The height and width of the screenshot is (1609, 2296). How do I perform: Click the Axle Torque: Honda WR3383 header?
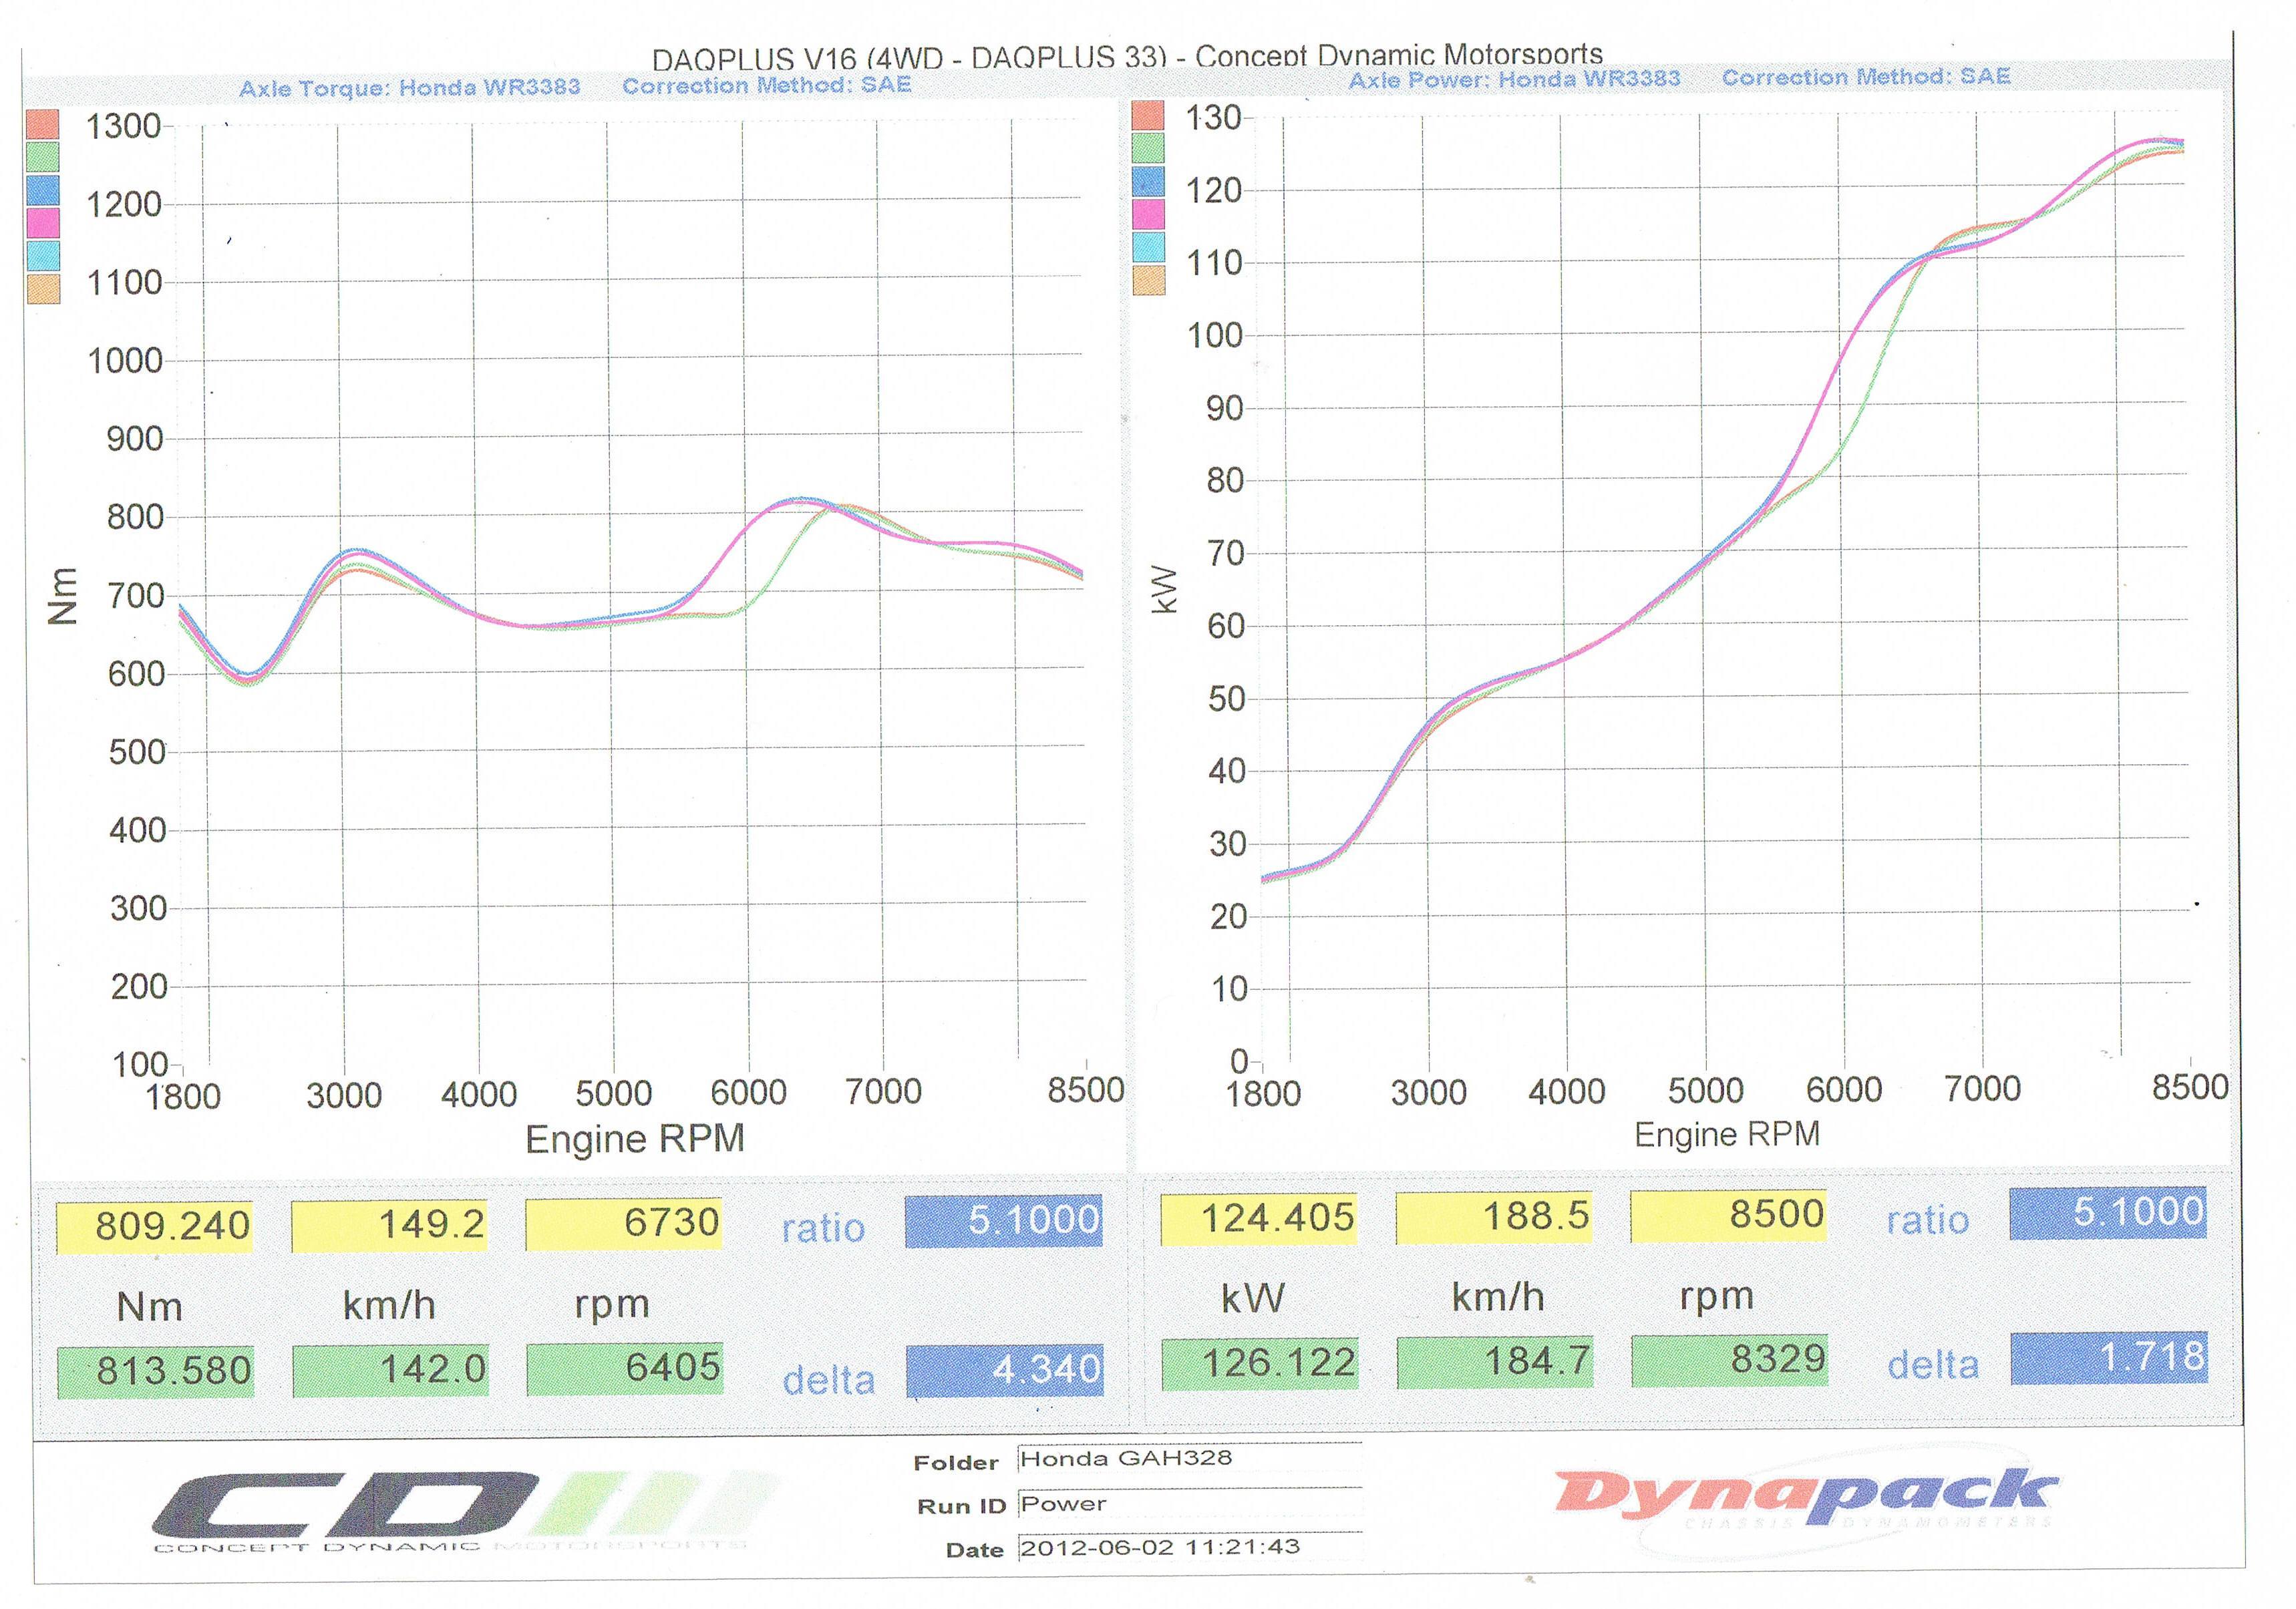[x=409, y=88]
